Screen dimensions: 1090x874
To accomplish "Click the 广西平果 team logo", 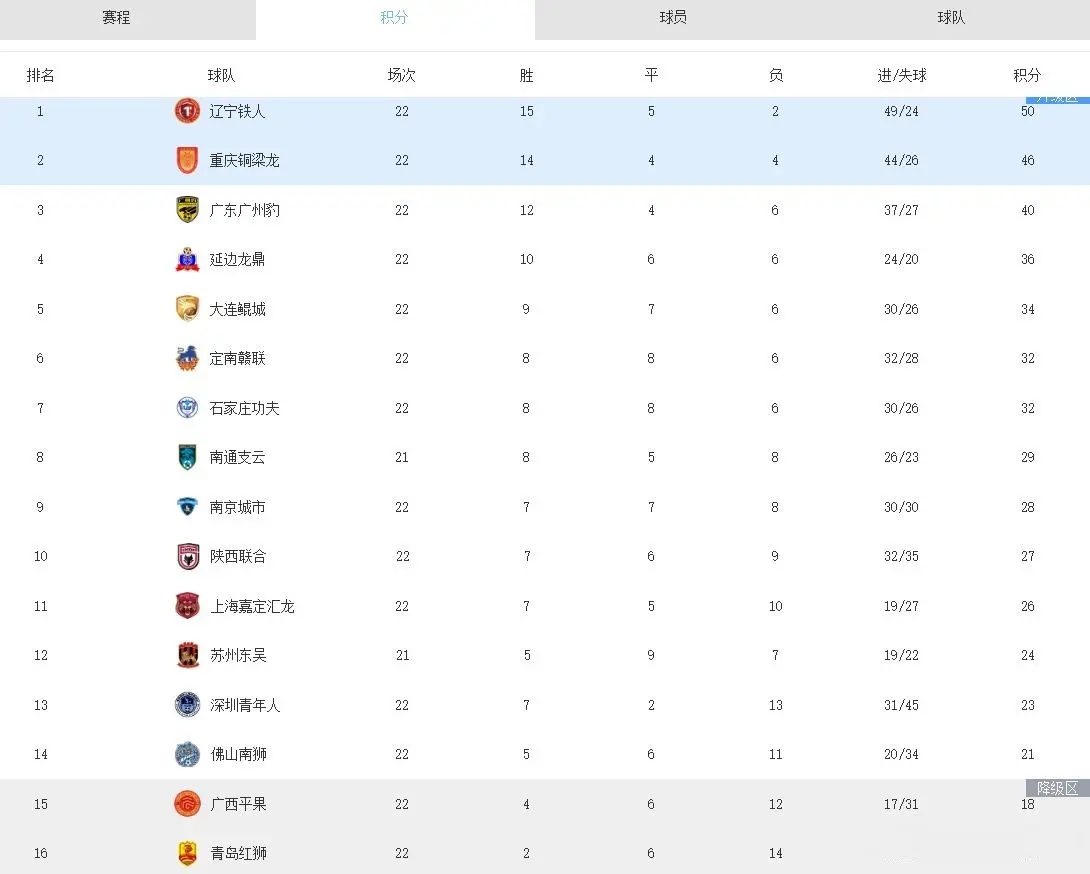I will tap(187, 804).
